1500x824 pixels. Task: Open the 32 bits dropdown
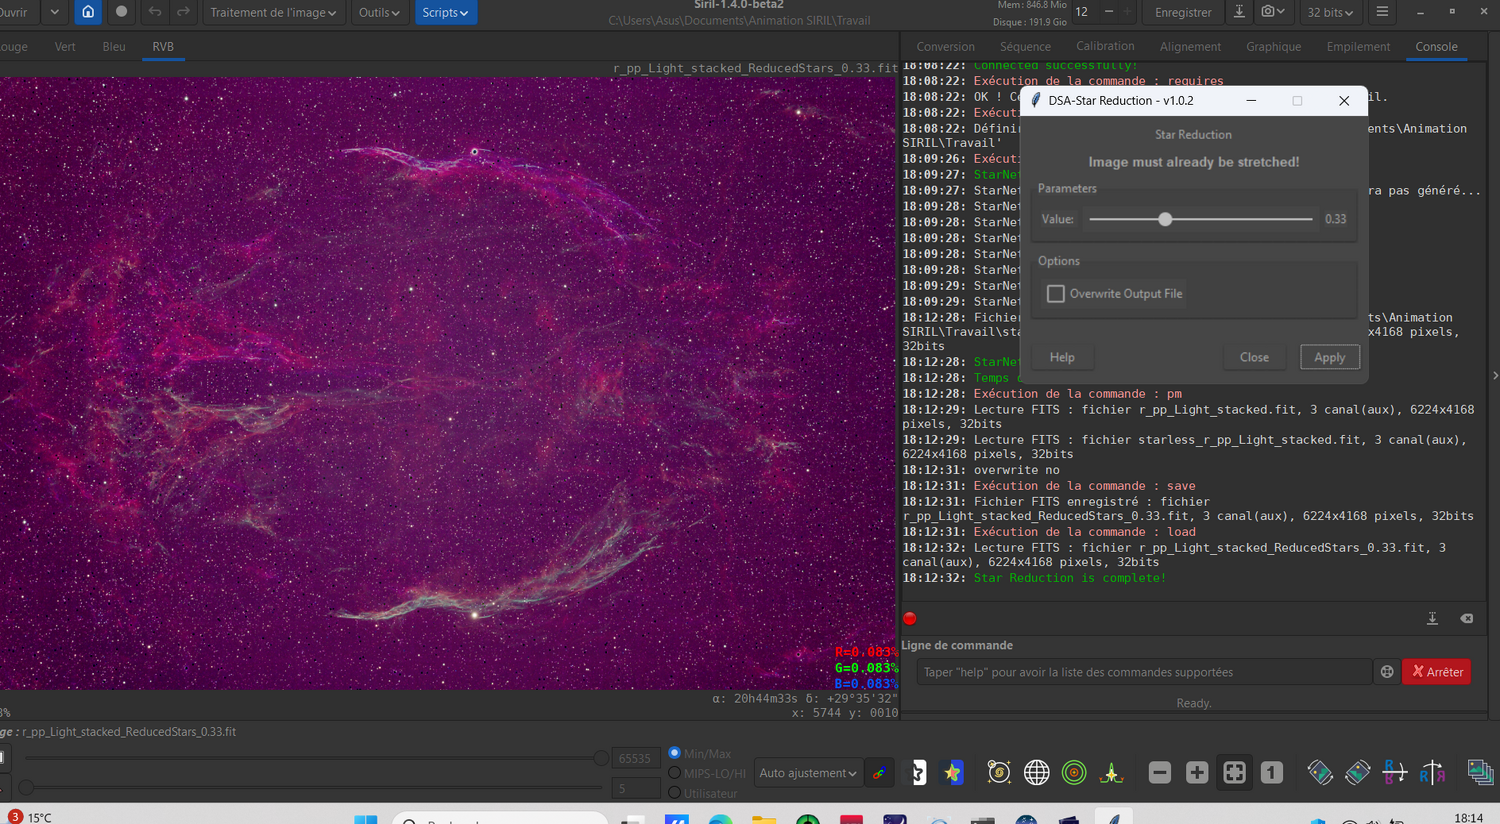(x=1330, y=12)
